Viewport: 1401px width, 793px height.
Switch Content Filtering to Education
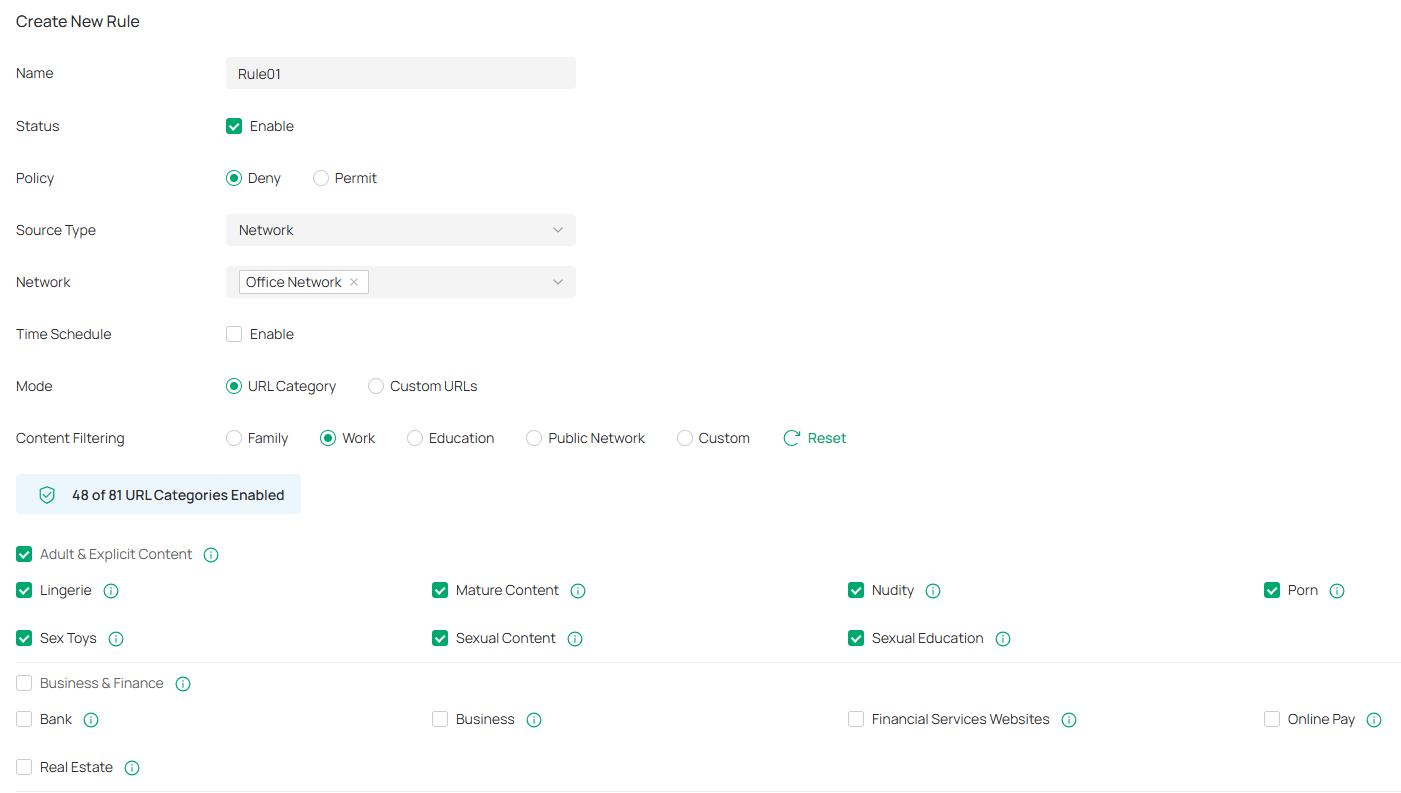click(414, 438)
